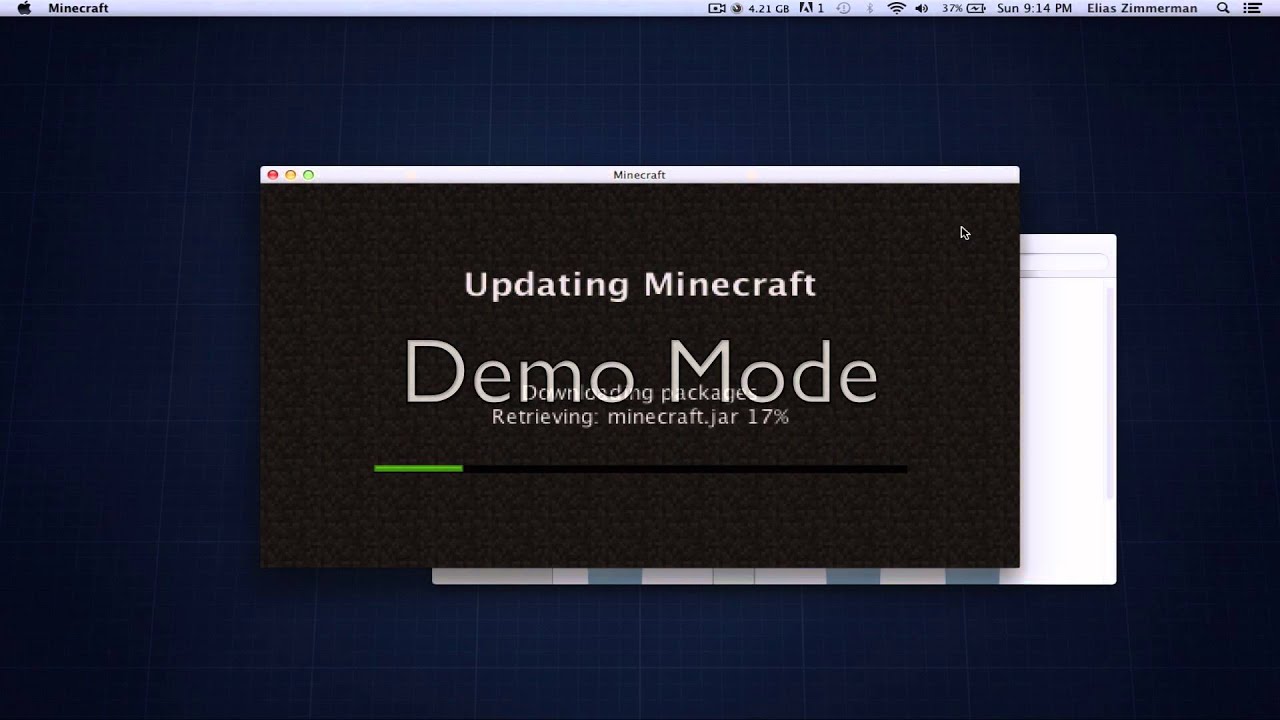
Task: Click the green download progress bar
Action: (418, 468)
